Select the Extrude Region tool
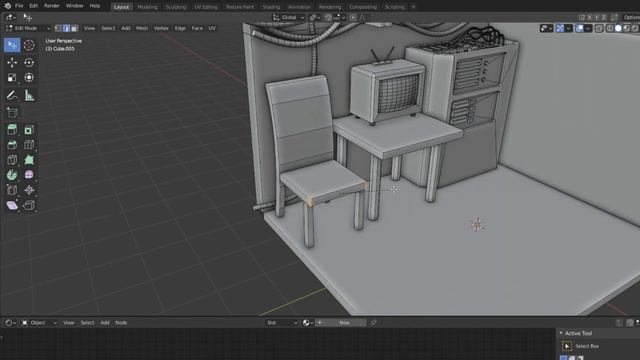The height and width of the screenshot is (360, 640). pyautogui.click(x=12, y=130)
